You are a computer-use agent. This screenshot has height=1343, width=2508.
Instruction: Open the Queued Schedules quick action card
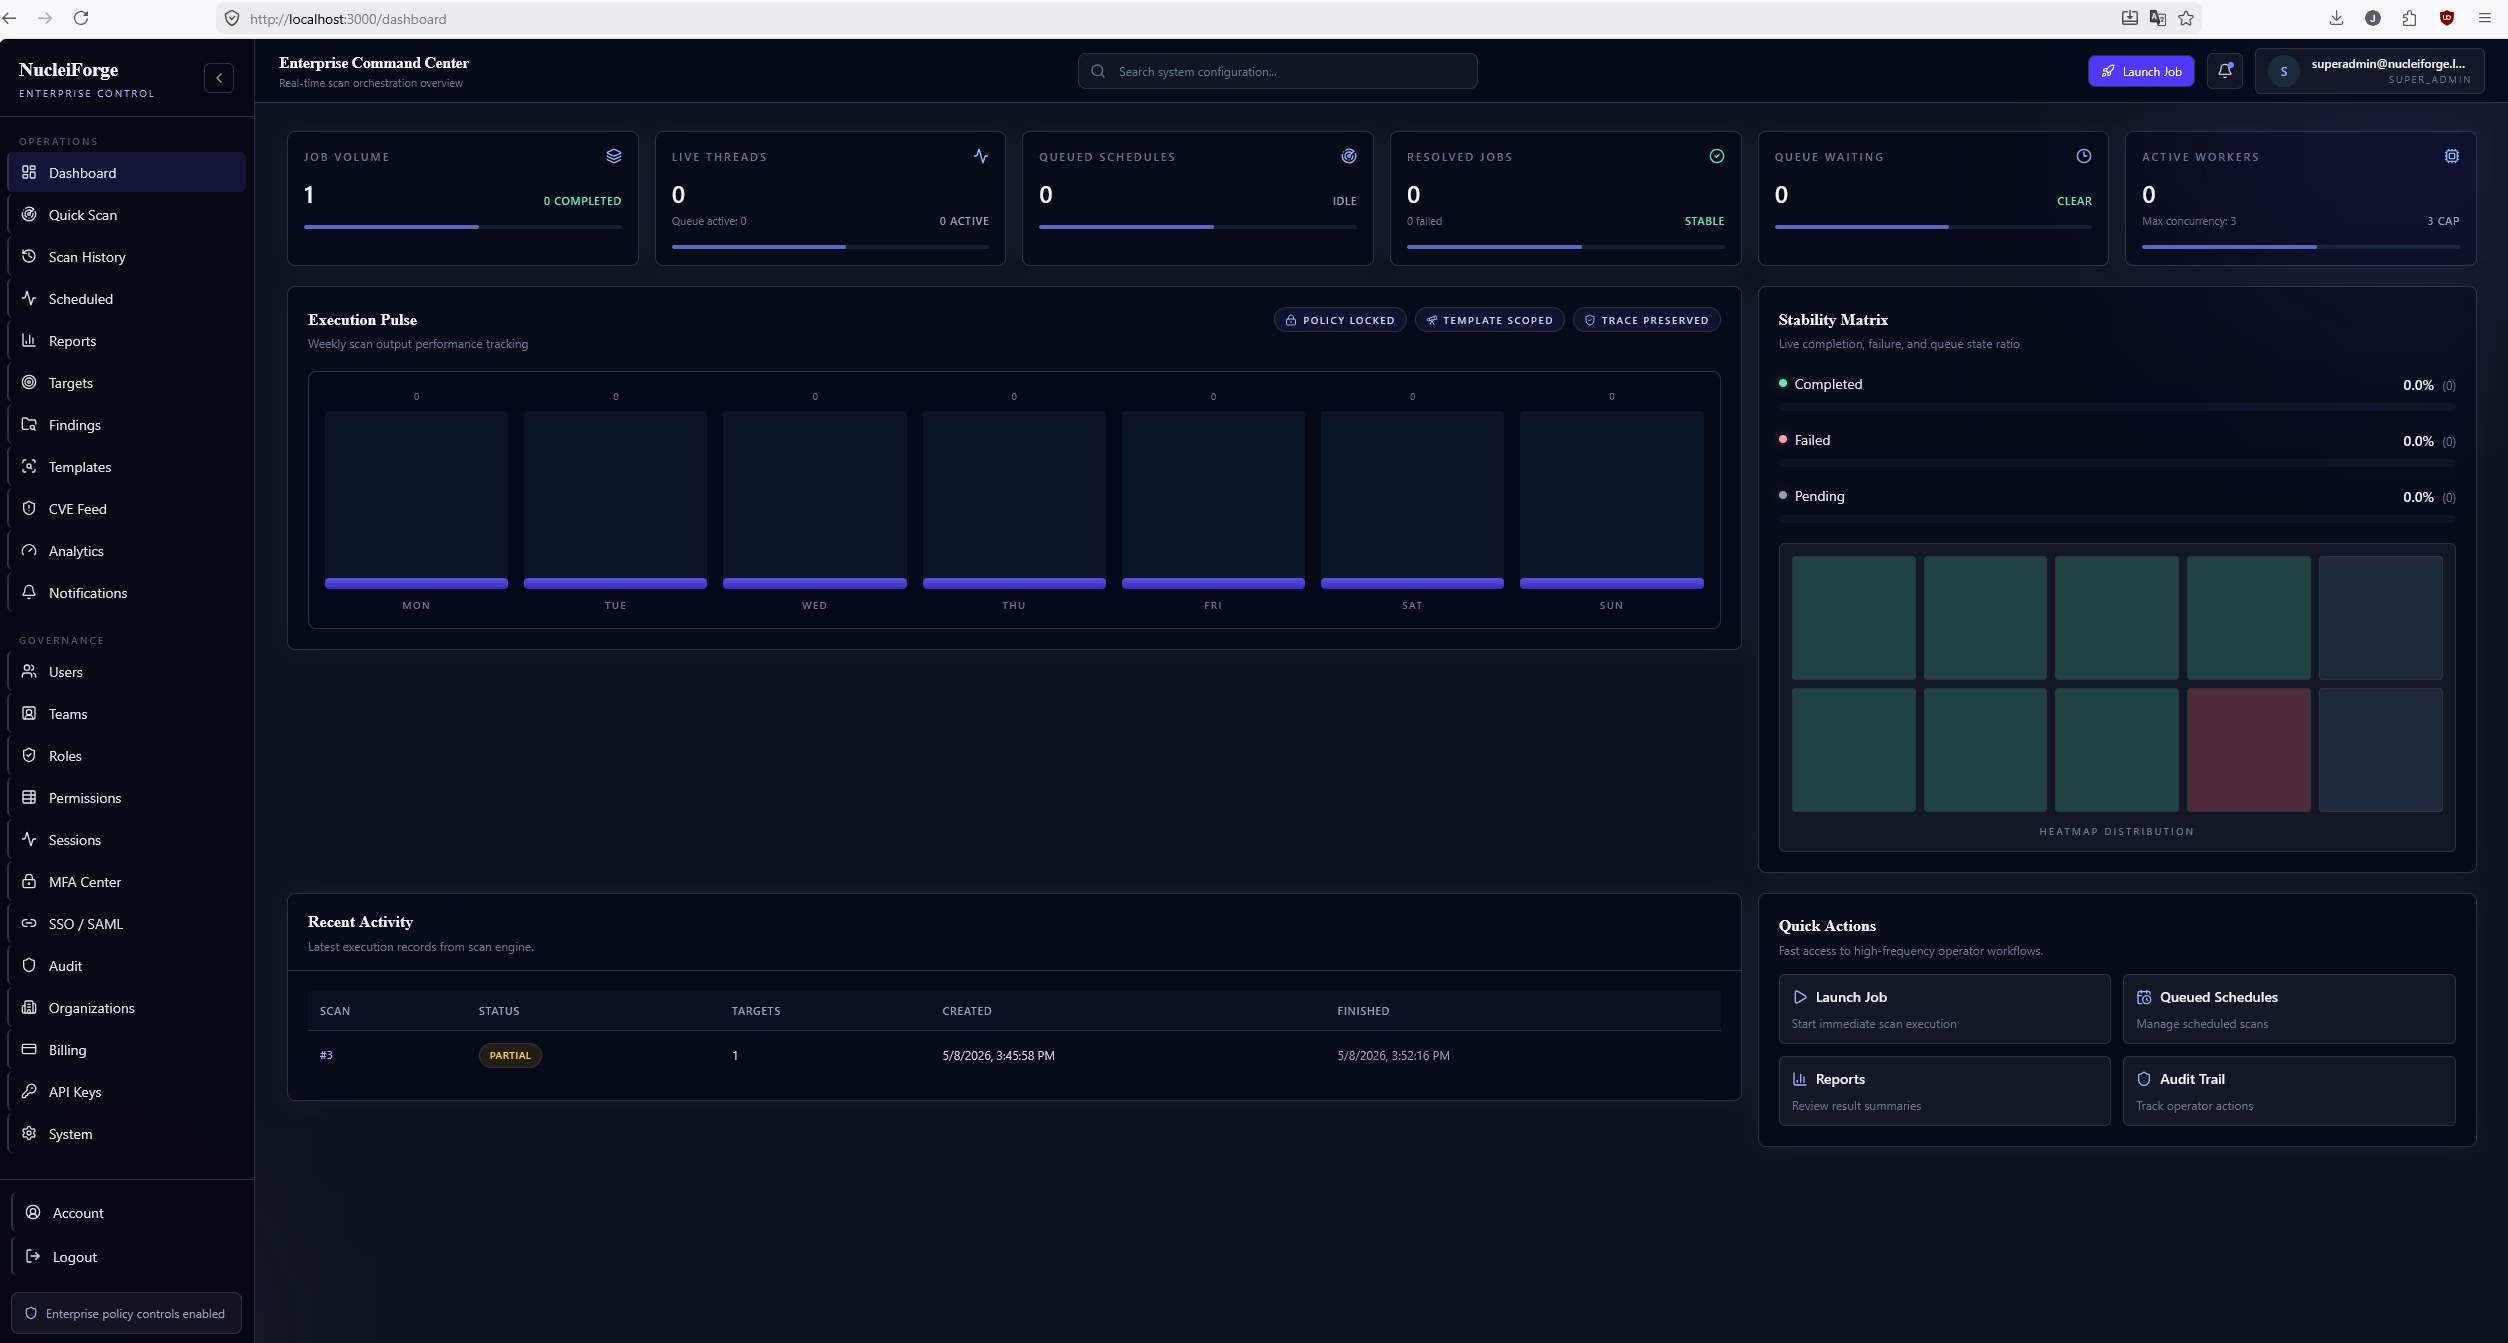click(x=2289, y=1009)
